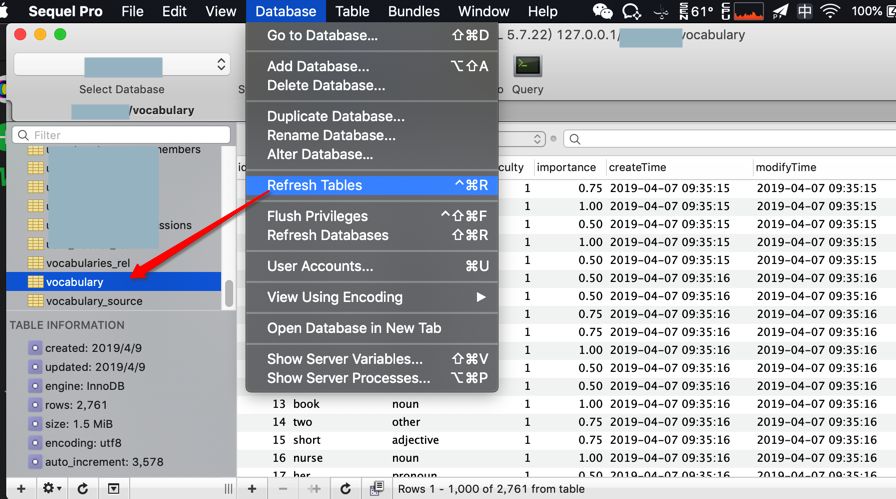Click the Wi-Fi status icon
The height and width of the screenshot is (499, 896).
pyautogui.click(x=830, y=11)
